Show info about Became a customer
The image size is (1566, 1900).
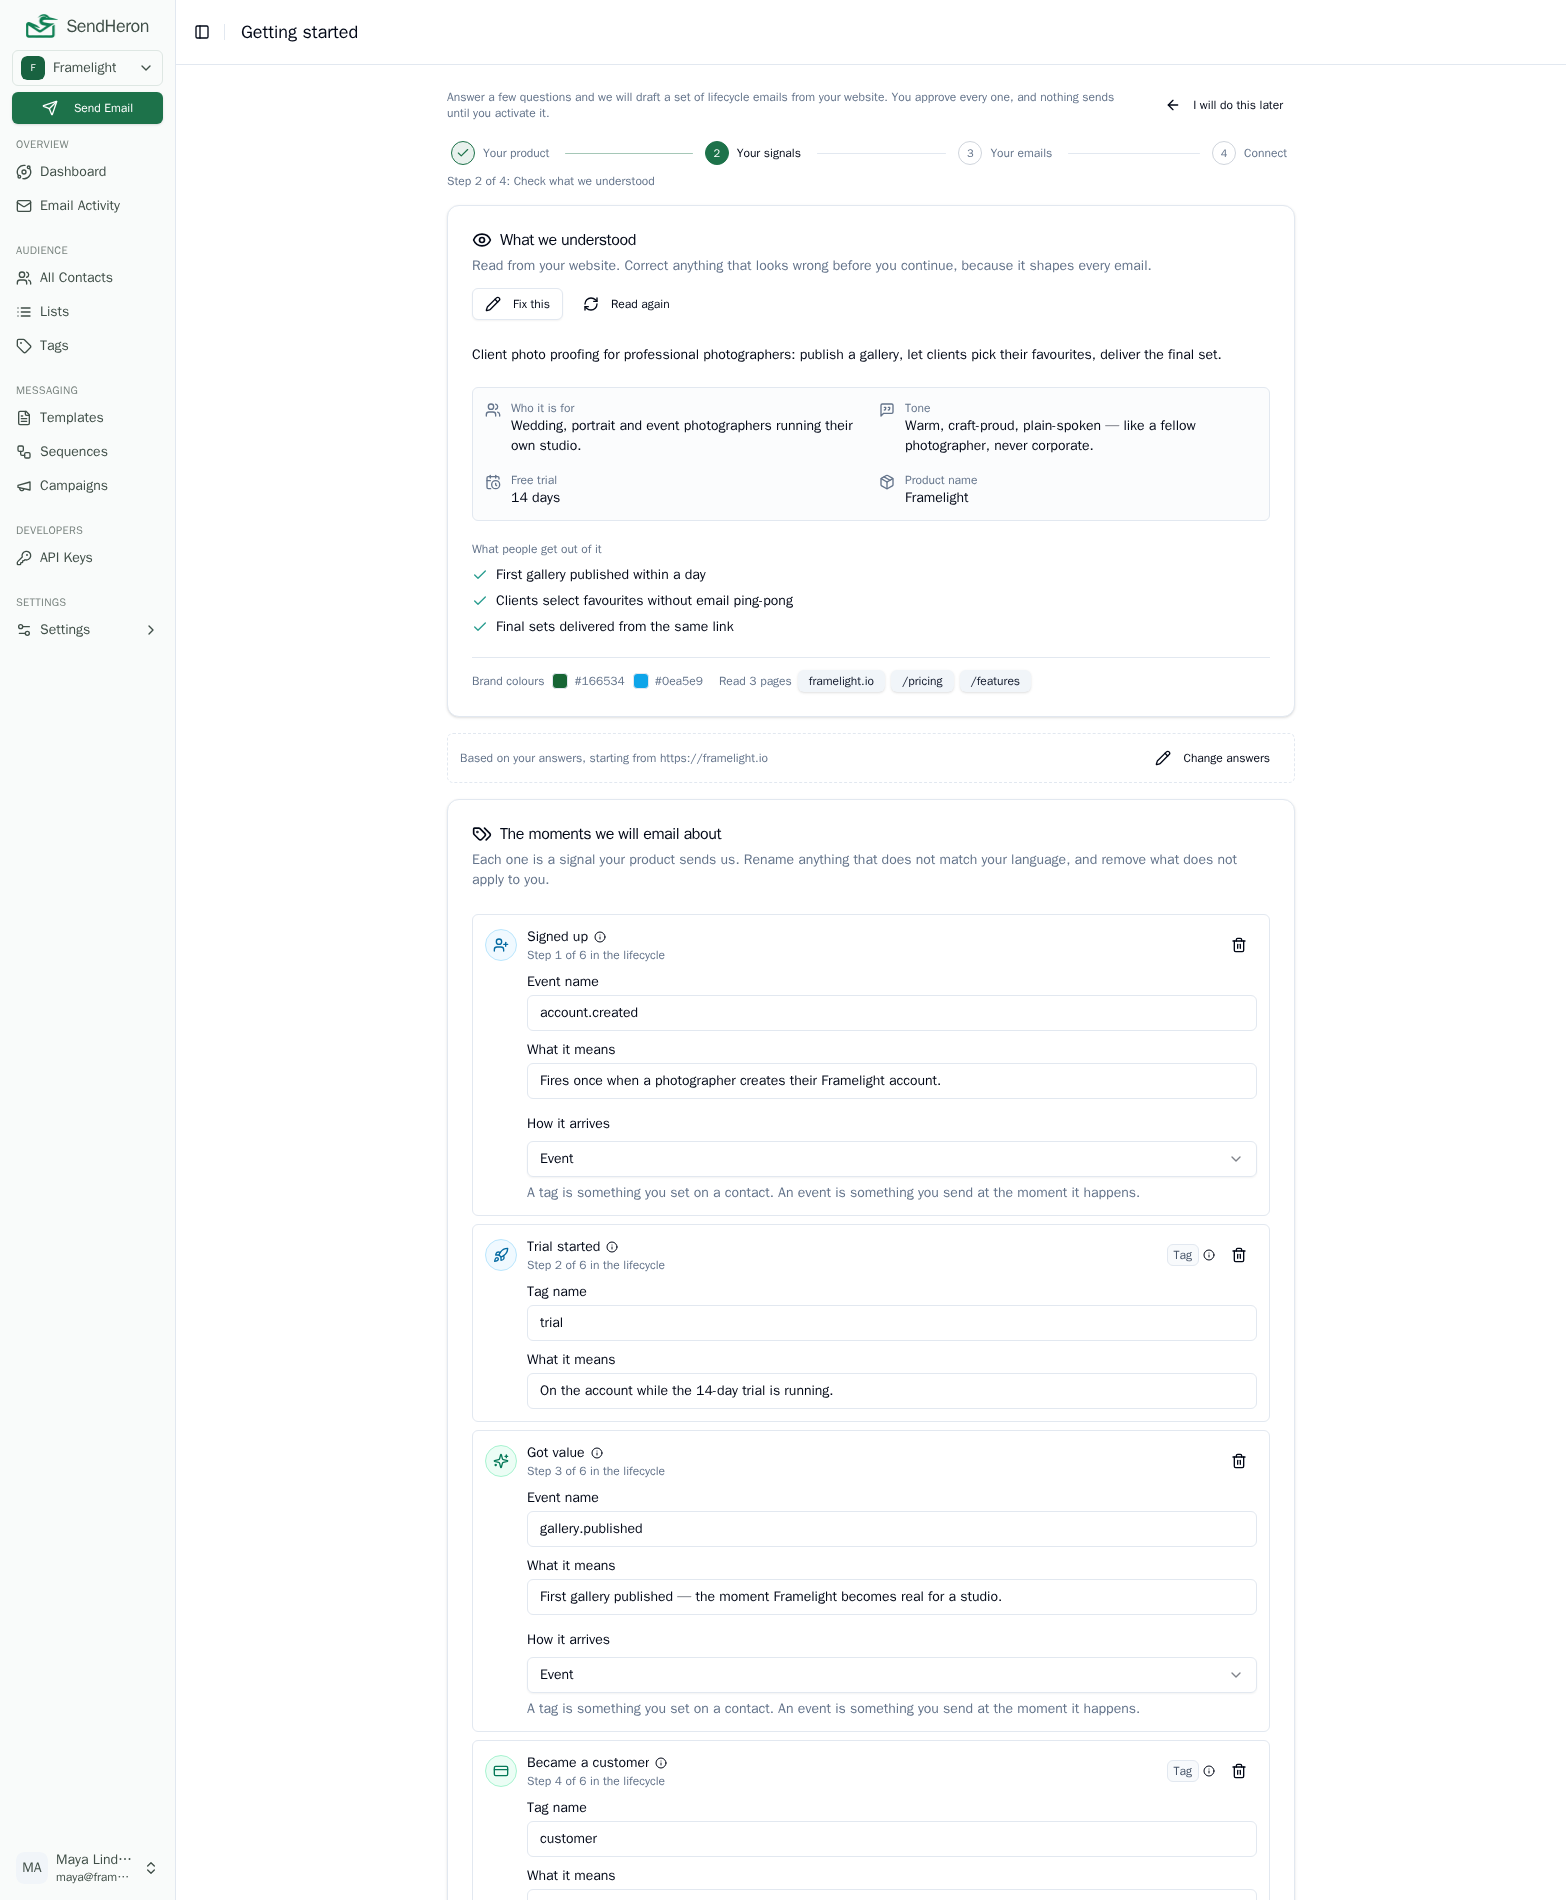tap(661, 1763)
